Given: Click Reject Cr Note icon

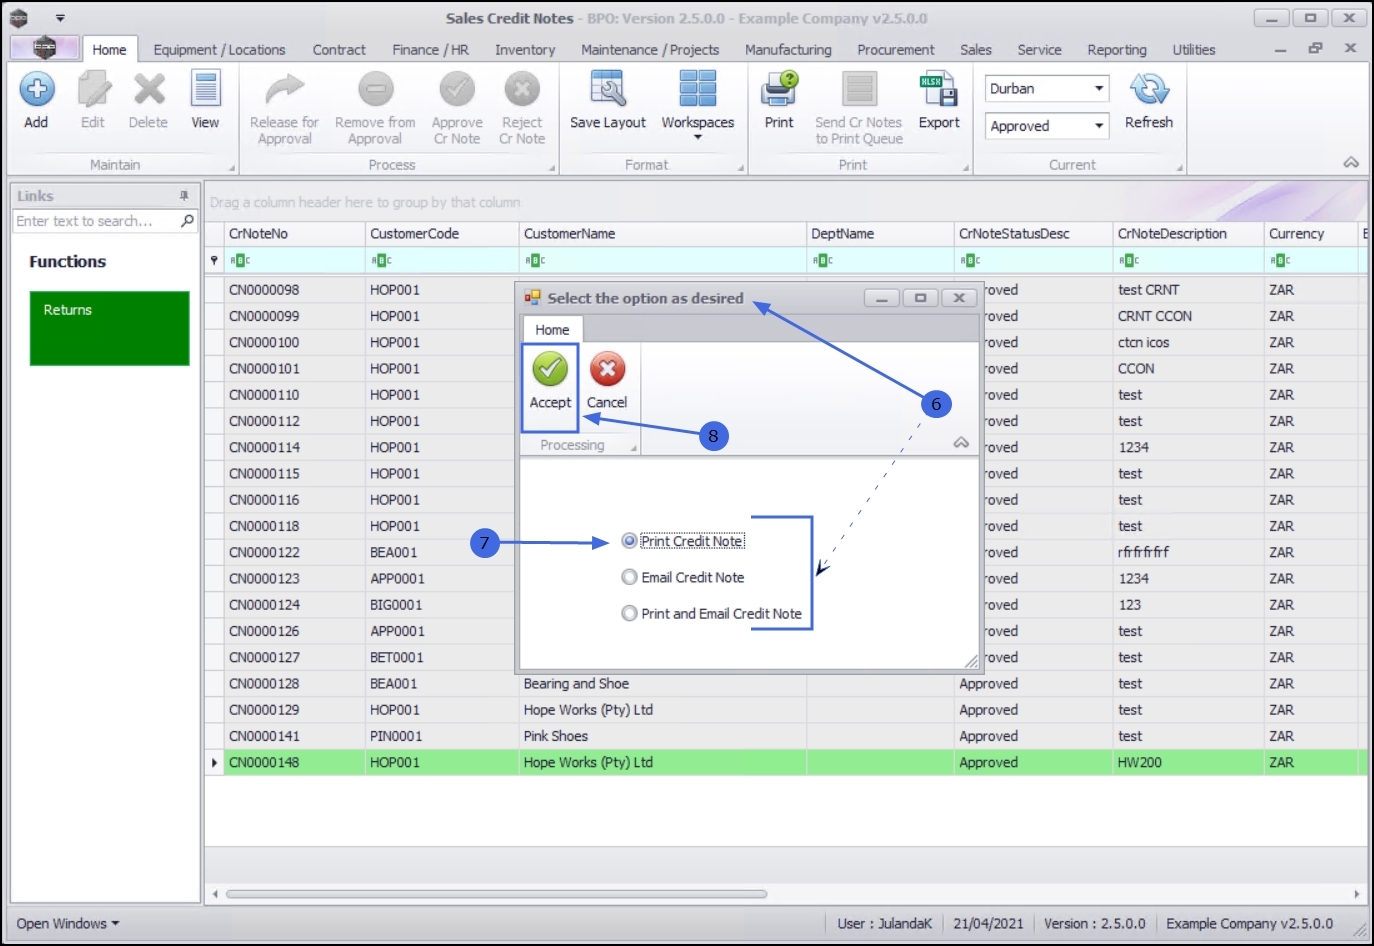Looking at the screenshot, I should tap(522, 90).
